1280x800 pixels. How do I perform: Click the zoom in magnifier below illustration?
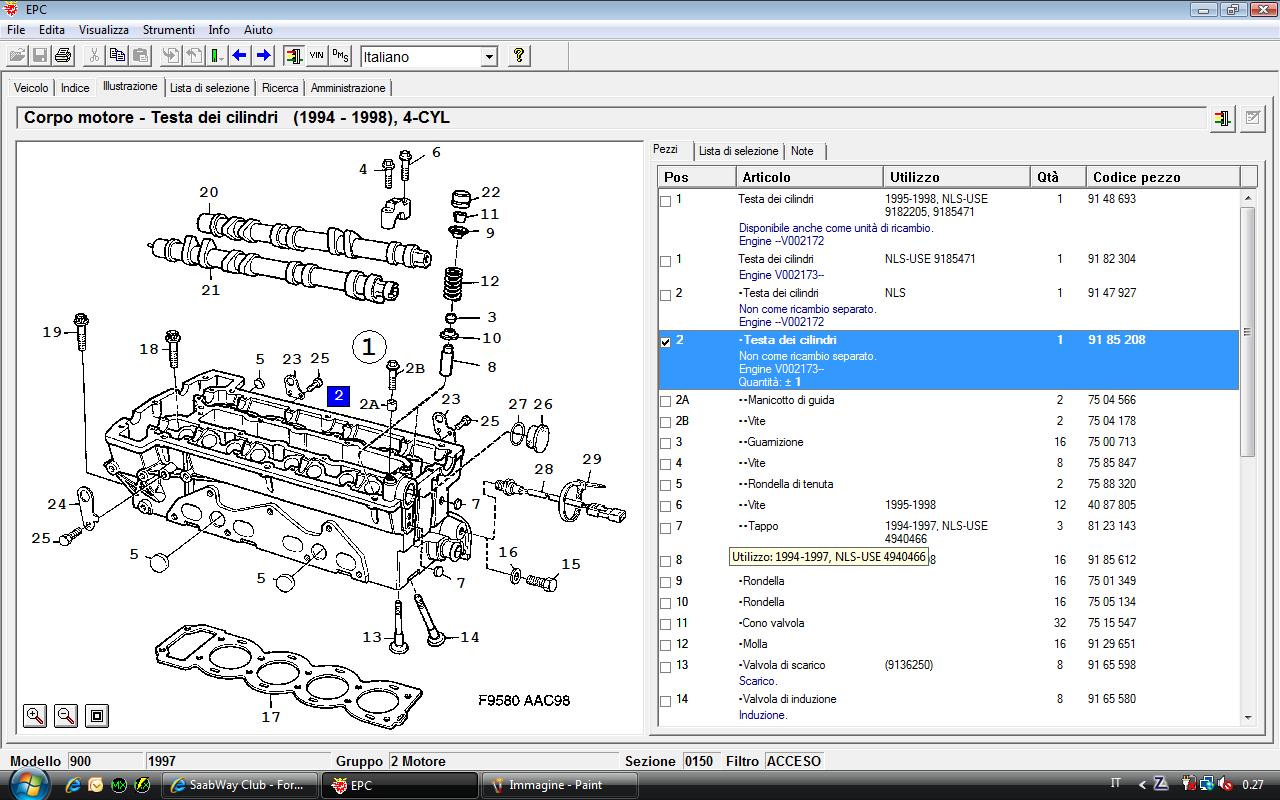tap(35, 715)
